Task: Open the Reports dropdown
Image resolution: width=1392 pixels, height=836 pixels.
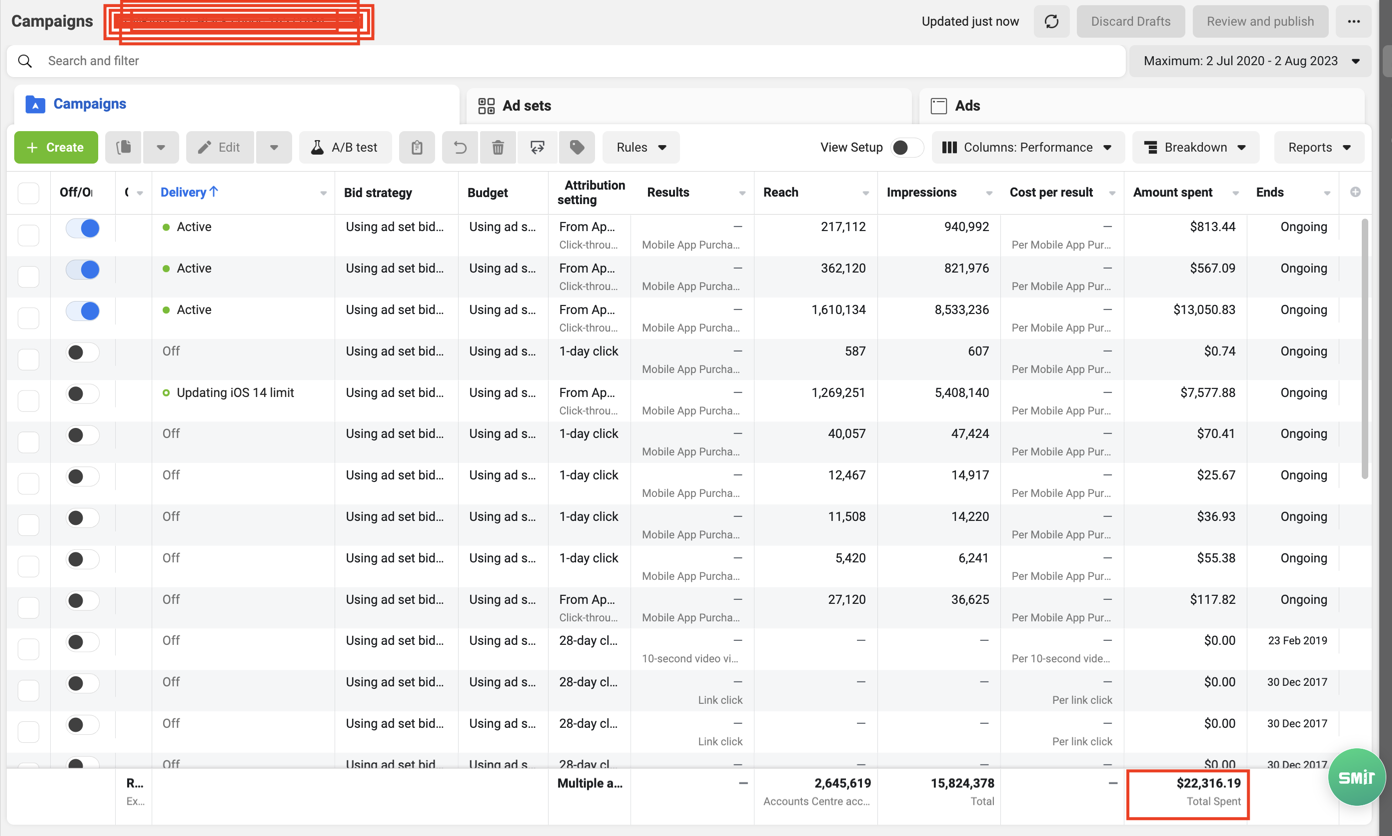Action: [1319, 147]
